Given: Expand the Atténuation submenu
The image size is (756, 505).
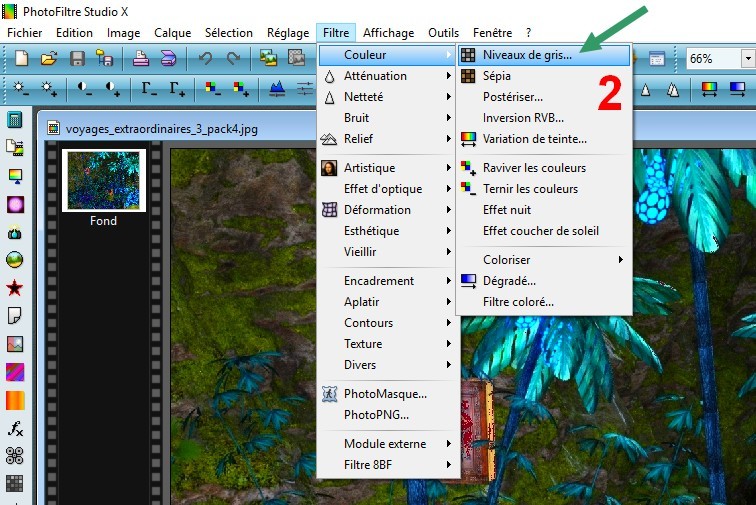Looking at the screenshot, I should pyautogui.click(x=388, y=76).
